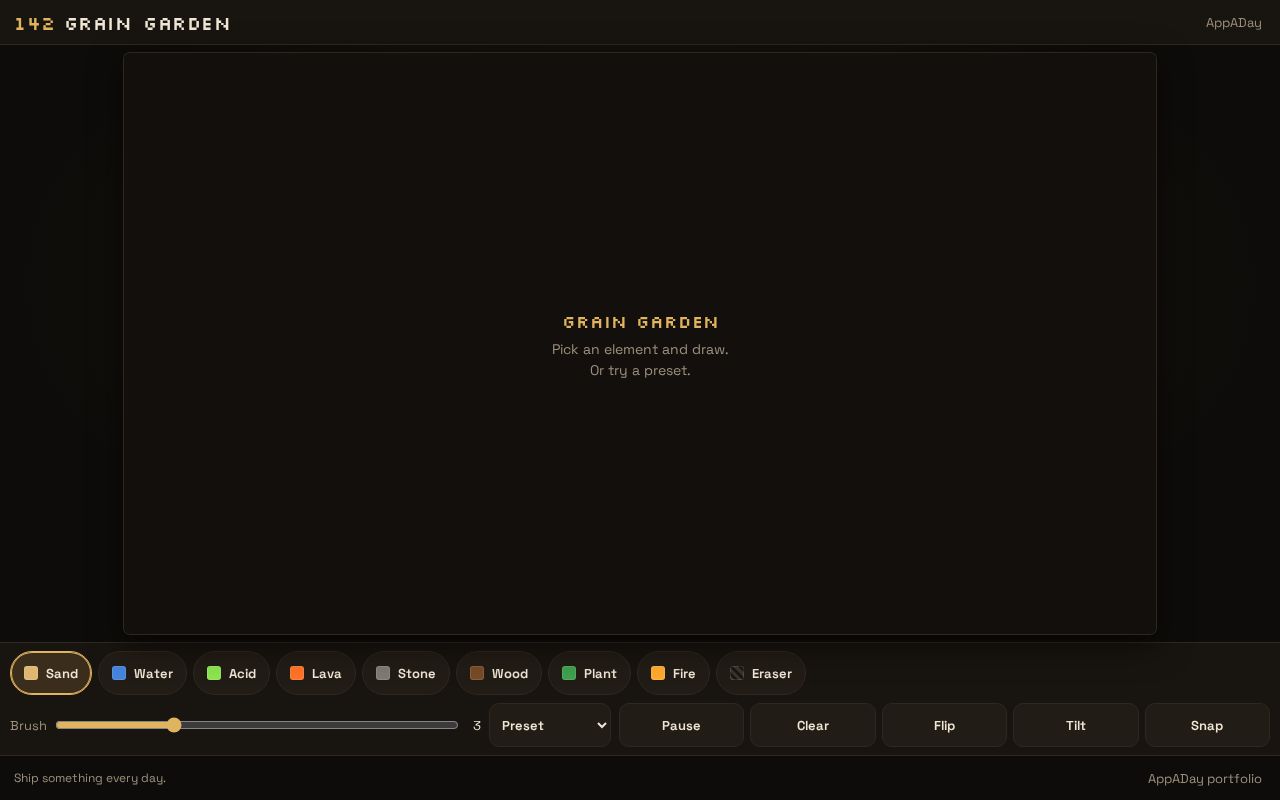Activate the Eraser tool
Image resolution: width=1280 pixels, height=800 pixels.
point(761,673)
